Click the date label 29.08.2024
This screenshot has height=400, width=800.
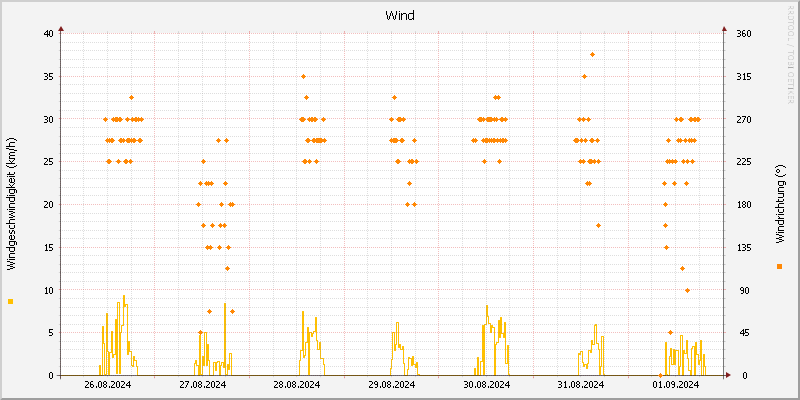point(391,385)
